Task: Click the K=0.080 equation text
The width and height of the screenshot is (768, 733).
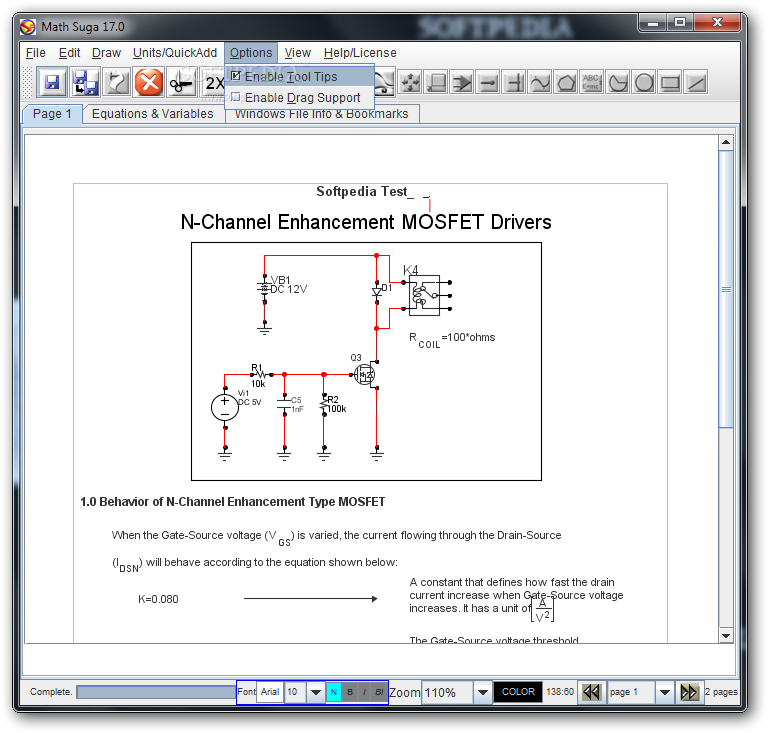Action: click(x=158, y=599)
